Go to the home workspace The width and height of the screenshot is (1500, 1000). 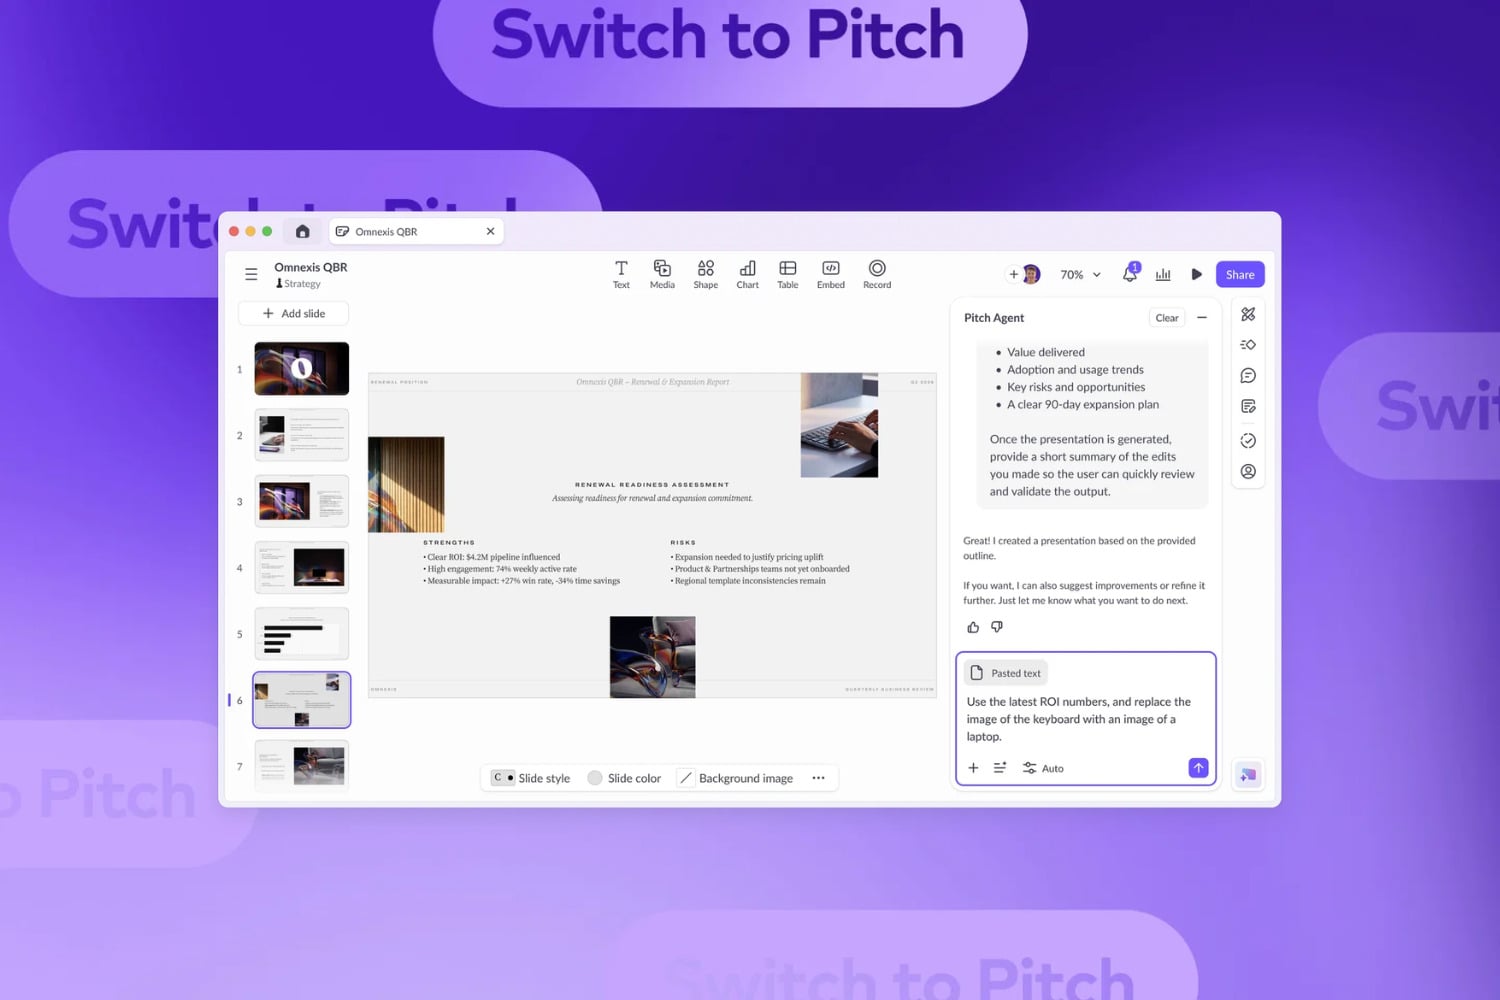coord(302,231)
